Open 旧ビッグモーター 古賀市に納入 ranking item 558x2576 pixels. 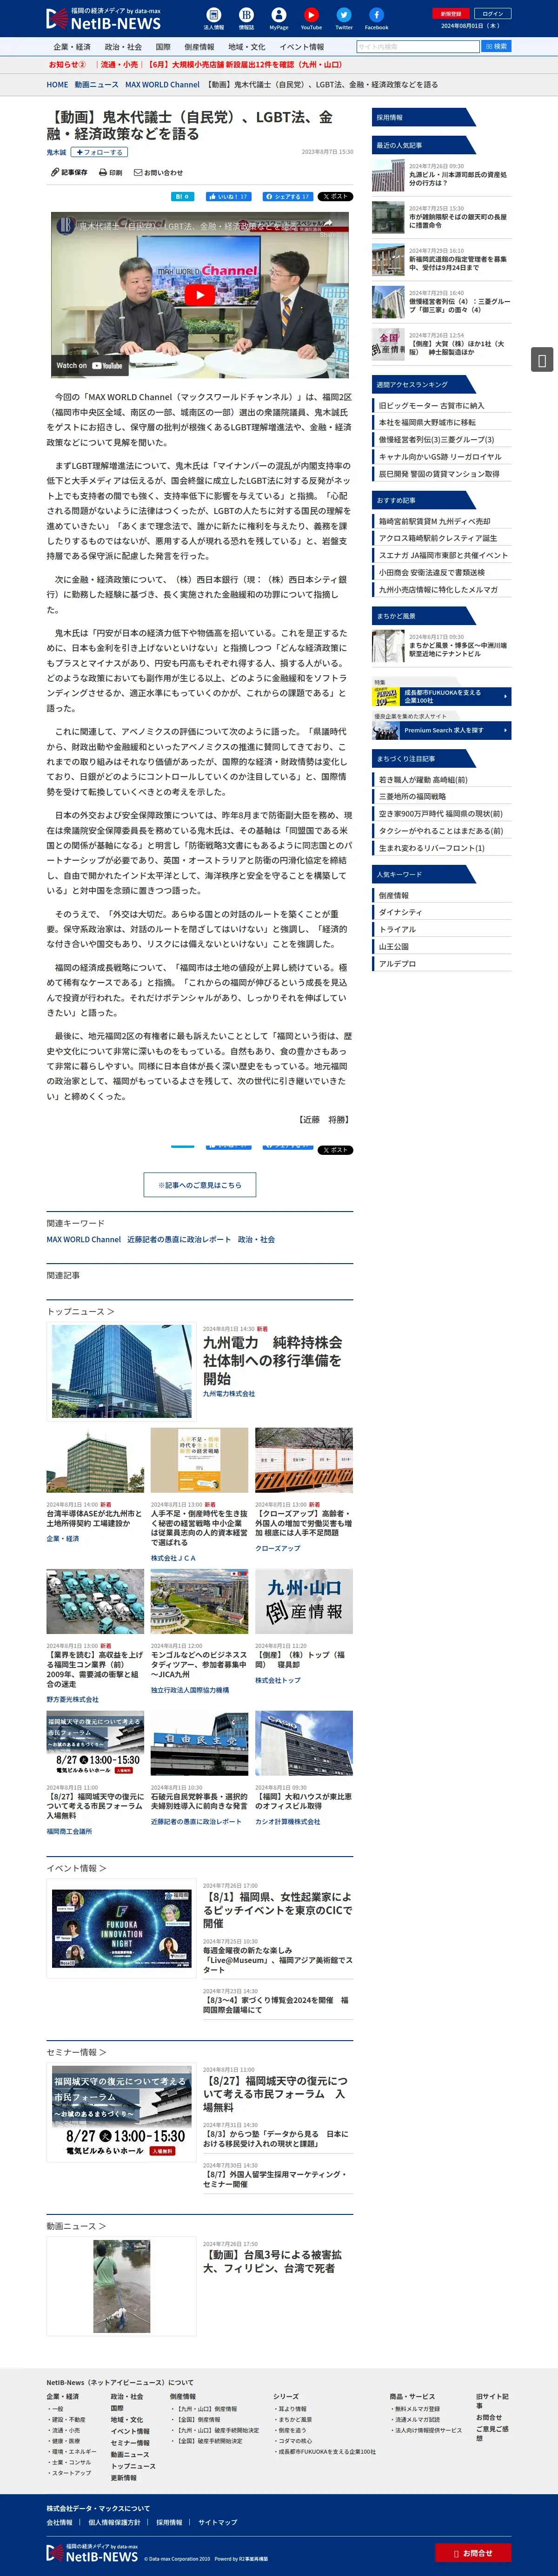pyautogui.click(x=431, y=405)
